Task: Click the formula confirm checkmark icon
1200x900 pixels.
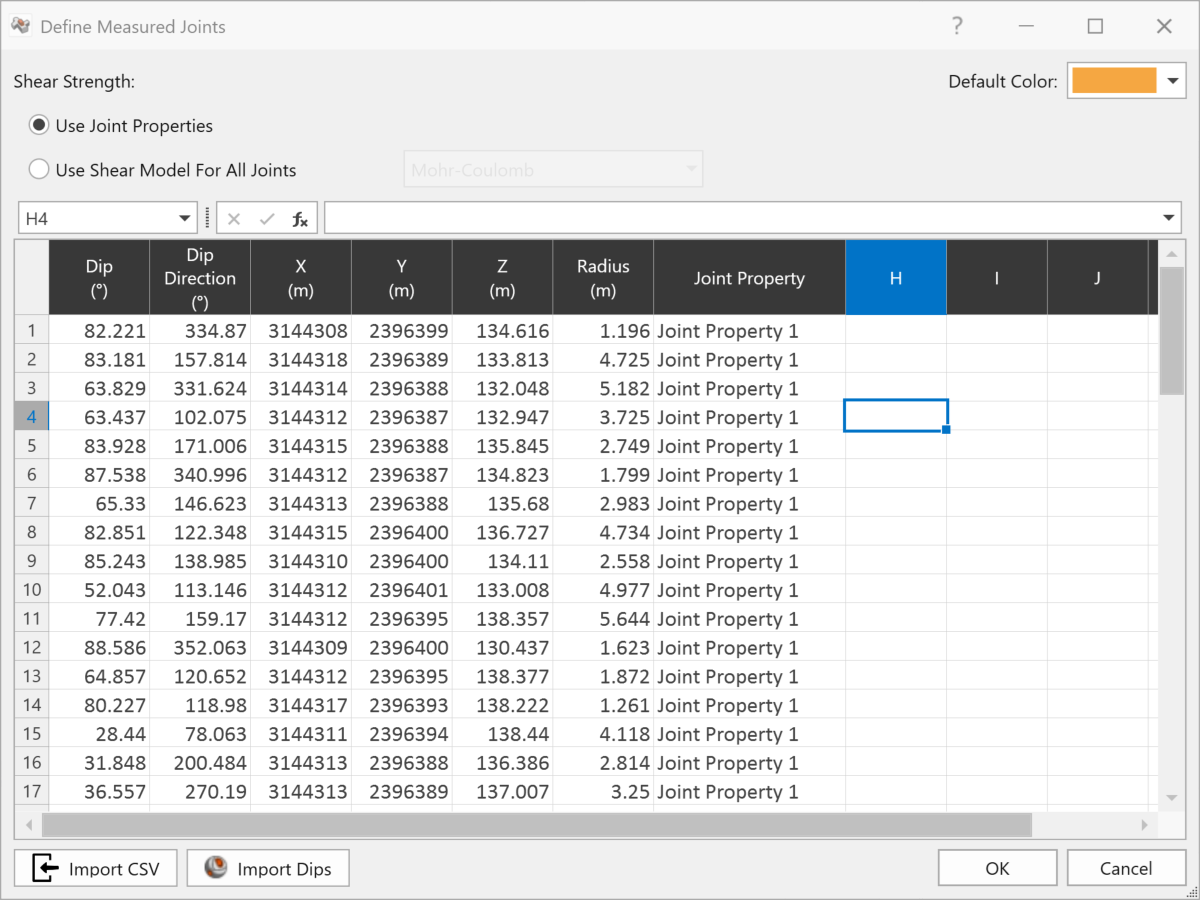Action: pyautogui.click(x=267, y=219)
